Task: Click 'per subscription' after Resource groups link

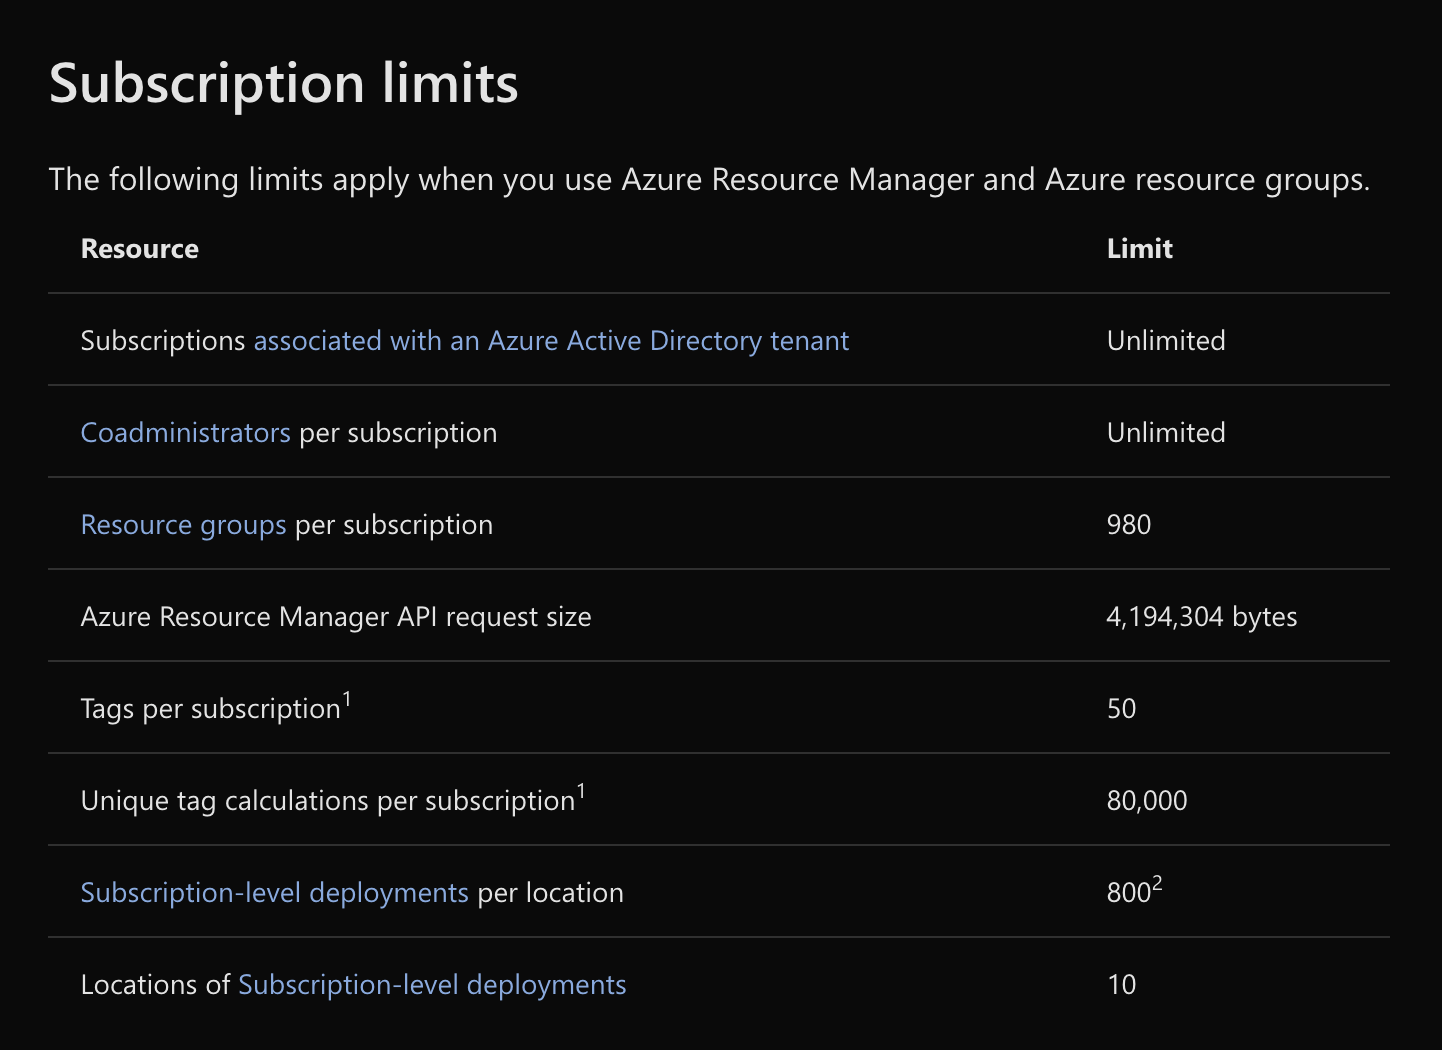Action: [x=394, y=525]
